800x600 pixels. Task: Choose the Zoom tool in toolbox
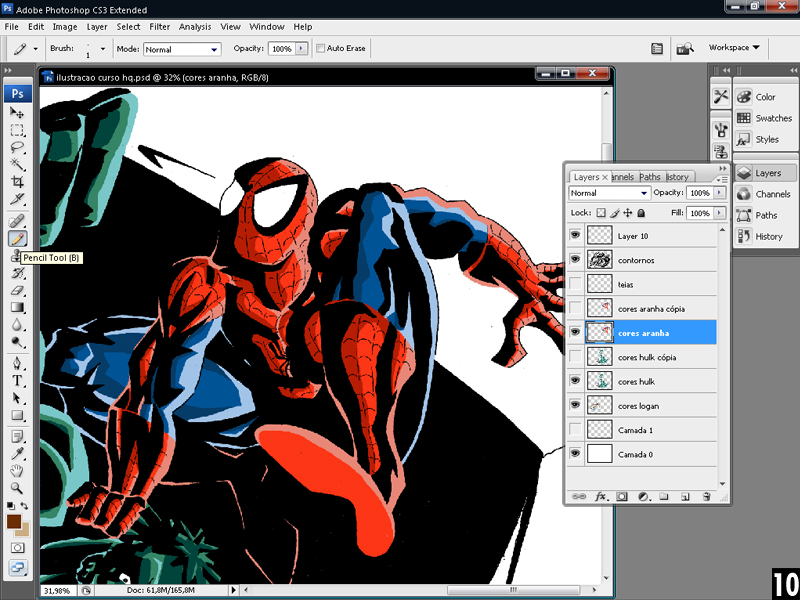pos(17,488)
